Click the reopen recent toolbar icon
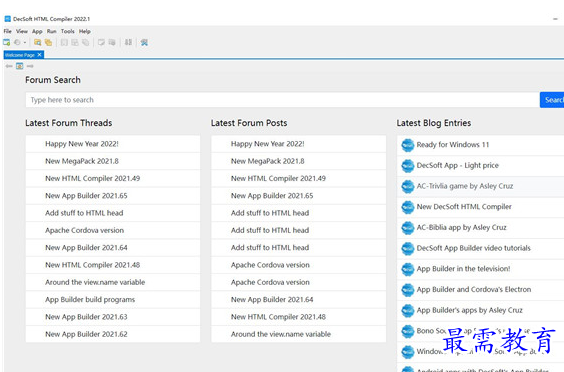Image resolution: width=564 pixels, height=372 pixels. (x=17, y=42)
